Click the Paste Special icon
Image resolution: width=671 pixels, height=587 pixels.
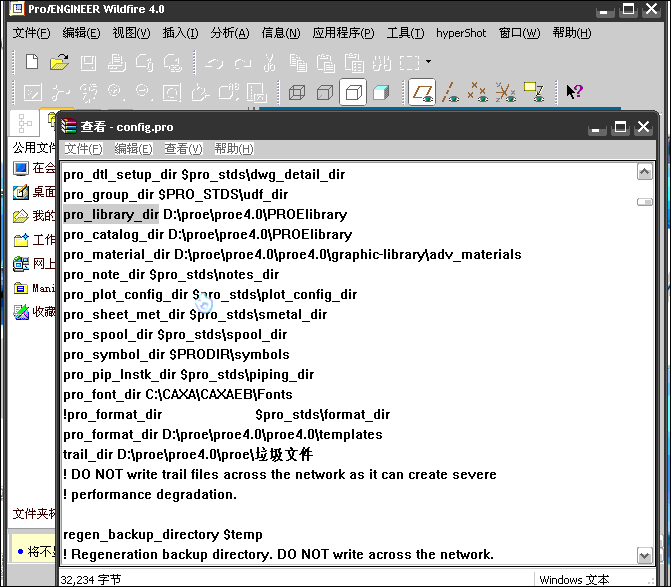(354, 63)
